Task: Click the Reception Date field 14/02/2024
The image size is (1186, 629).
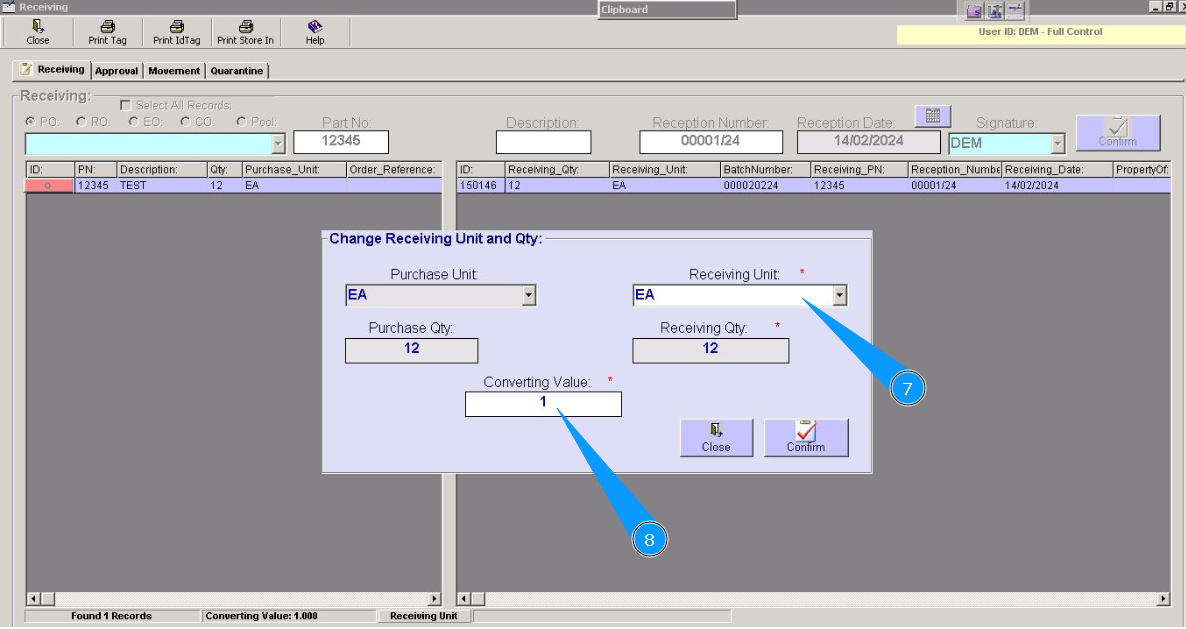Action: coord(869,141)
